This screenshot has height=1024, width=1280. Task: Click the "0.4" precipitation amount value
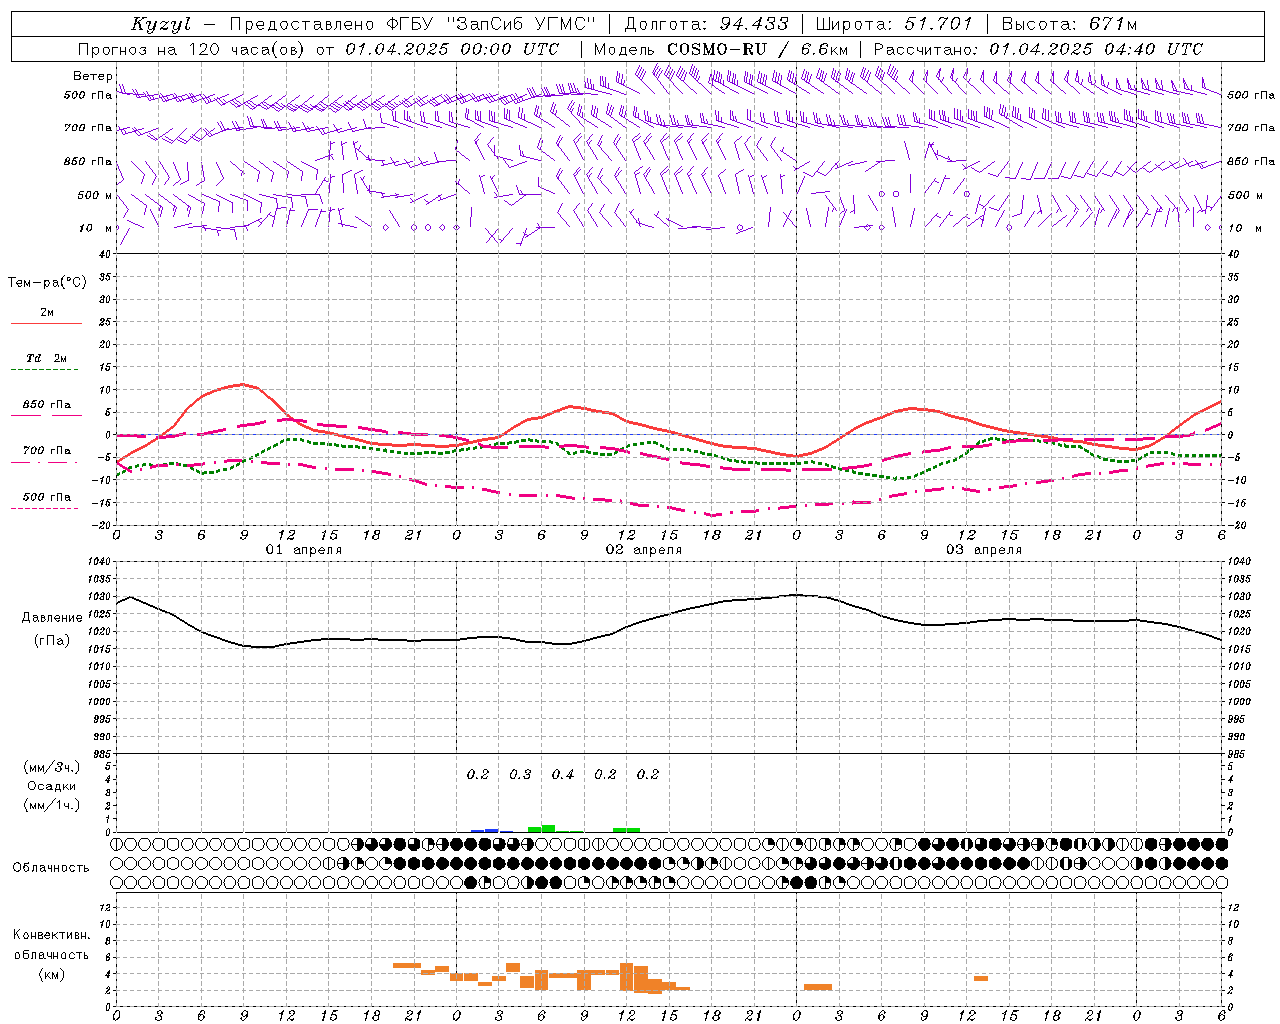(x=563, y=774)
